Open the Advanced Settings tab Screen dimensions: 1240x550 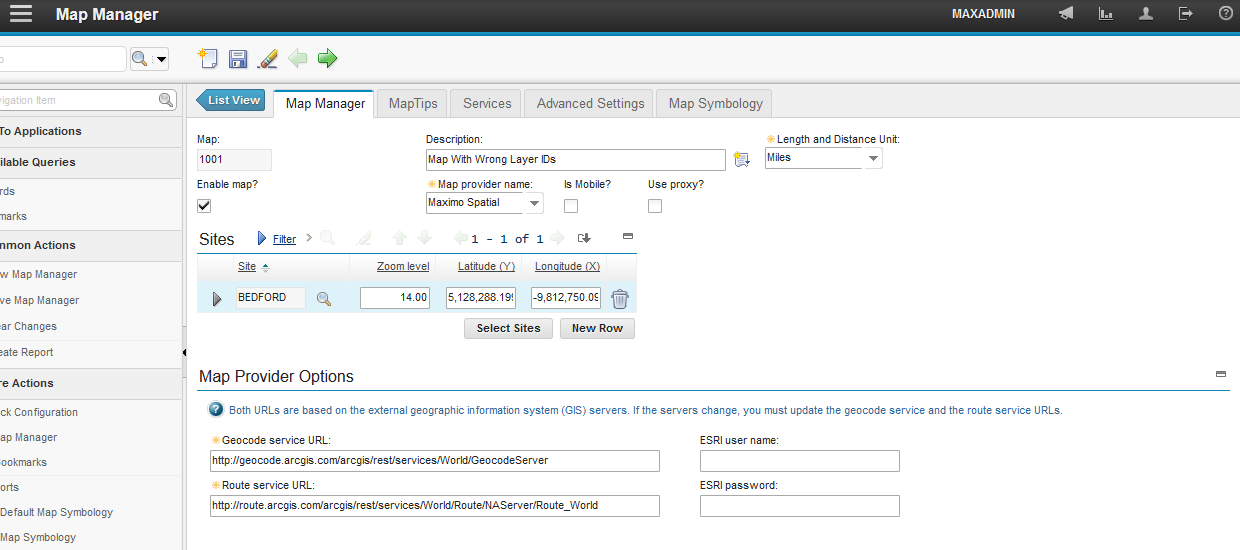pos(590,103)
